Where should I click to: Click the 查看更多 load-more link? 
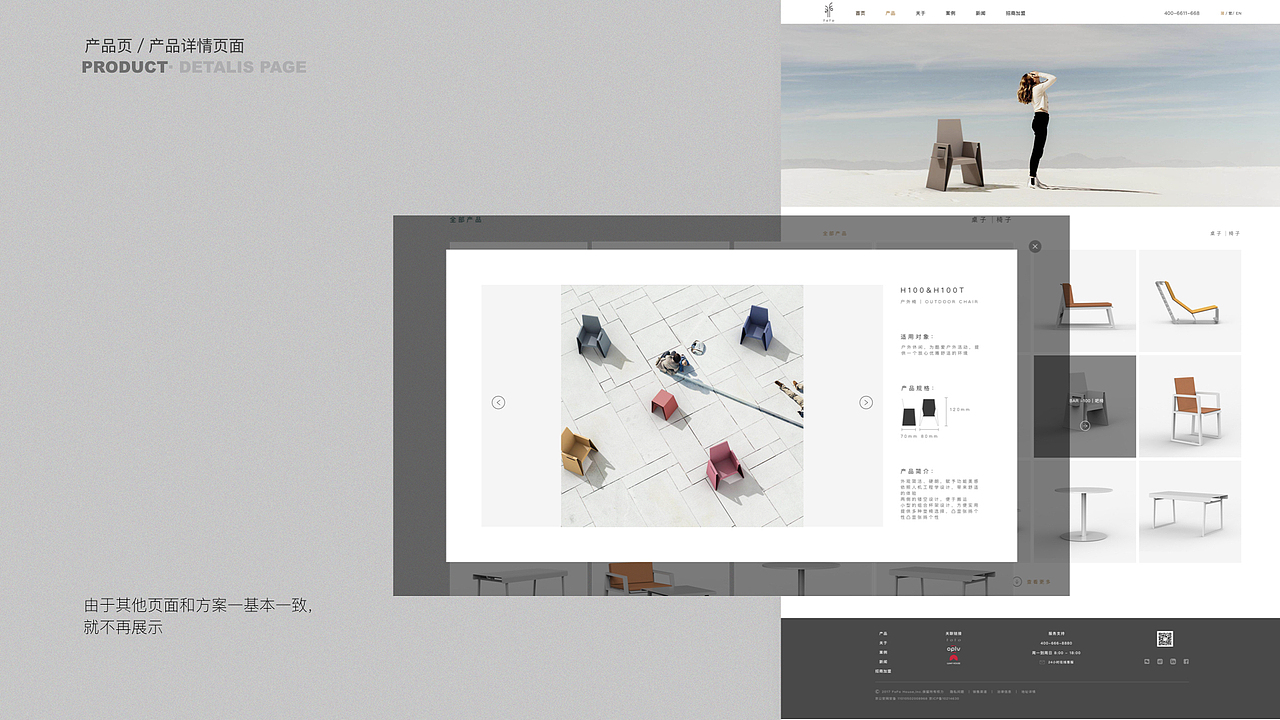click(1031, 581)
